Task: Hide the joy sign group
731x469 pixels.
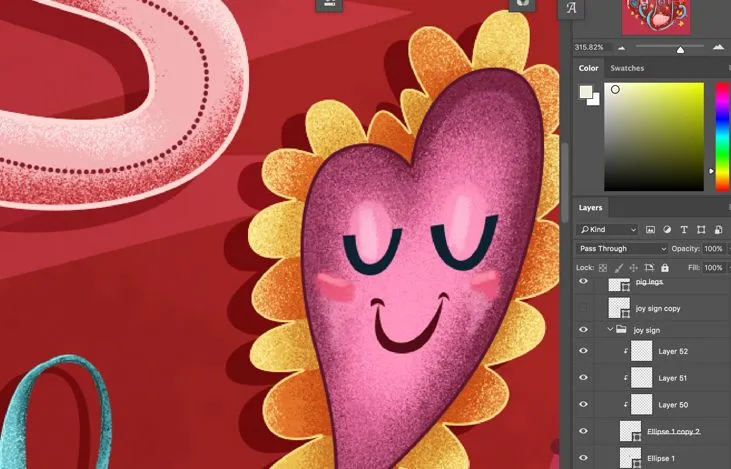Action: pyautogui.click(x=583, y=330)
